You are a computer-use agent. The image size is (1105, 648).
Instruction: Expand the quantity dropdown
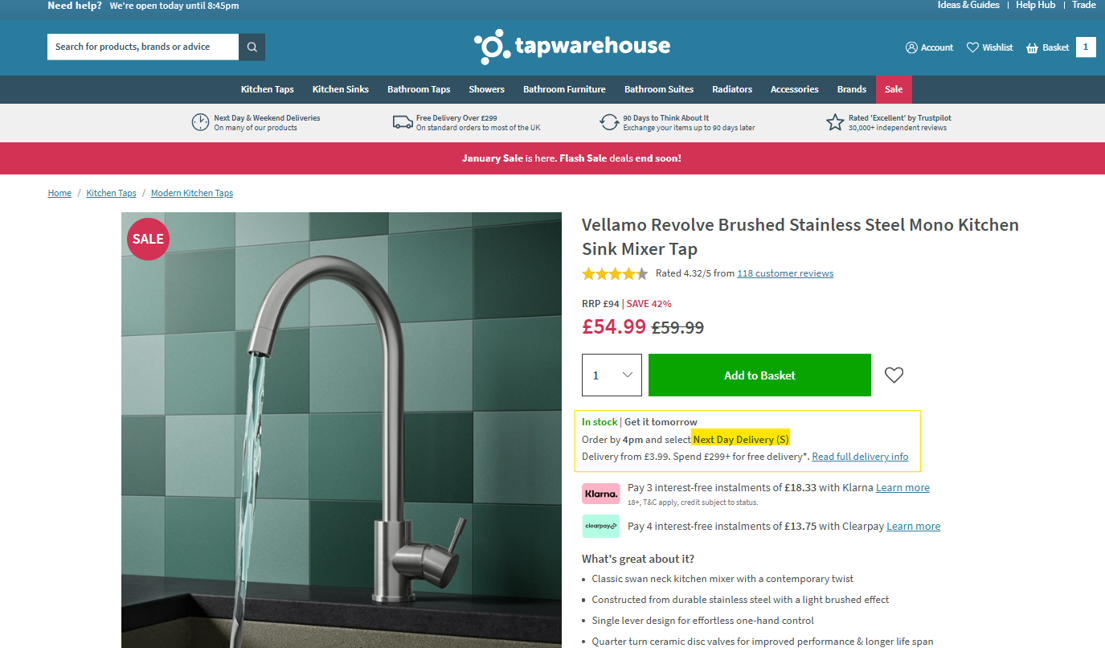(612, 375)
